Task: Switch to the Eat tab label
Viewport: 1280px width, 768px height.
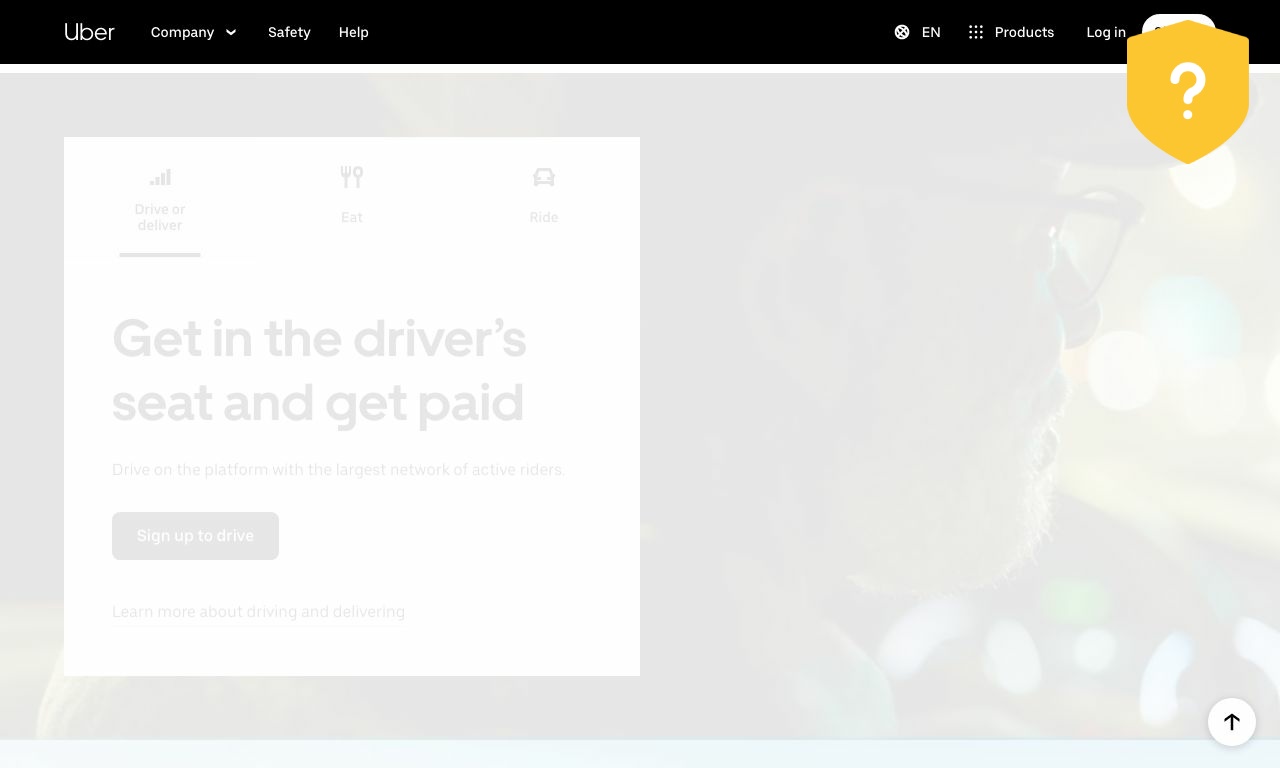Action: tap(352, 217)
